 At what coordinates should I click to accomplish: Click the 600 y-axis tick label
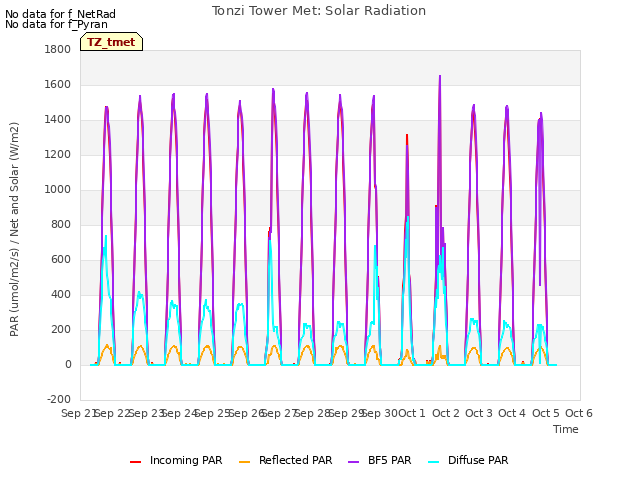pyautogui.click(x=61, y=260)
